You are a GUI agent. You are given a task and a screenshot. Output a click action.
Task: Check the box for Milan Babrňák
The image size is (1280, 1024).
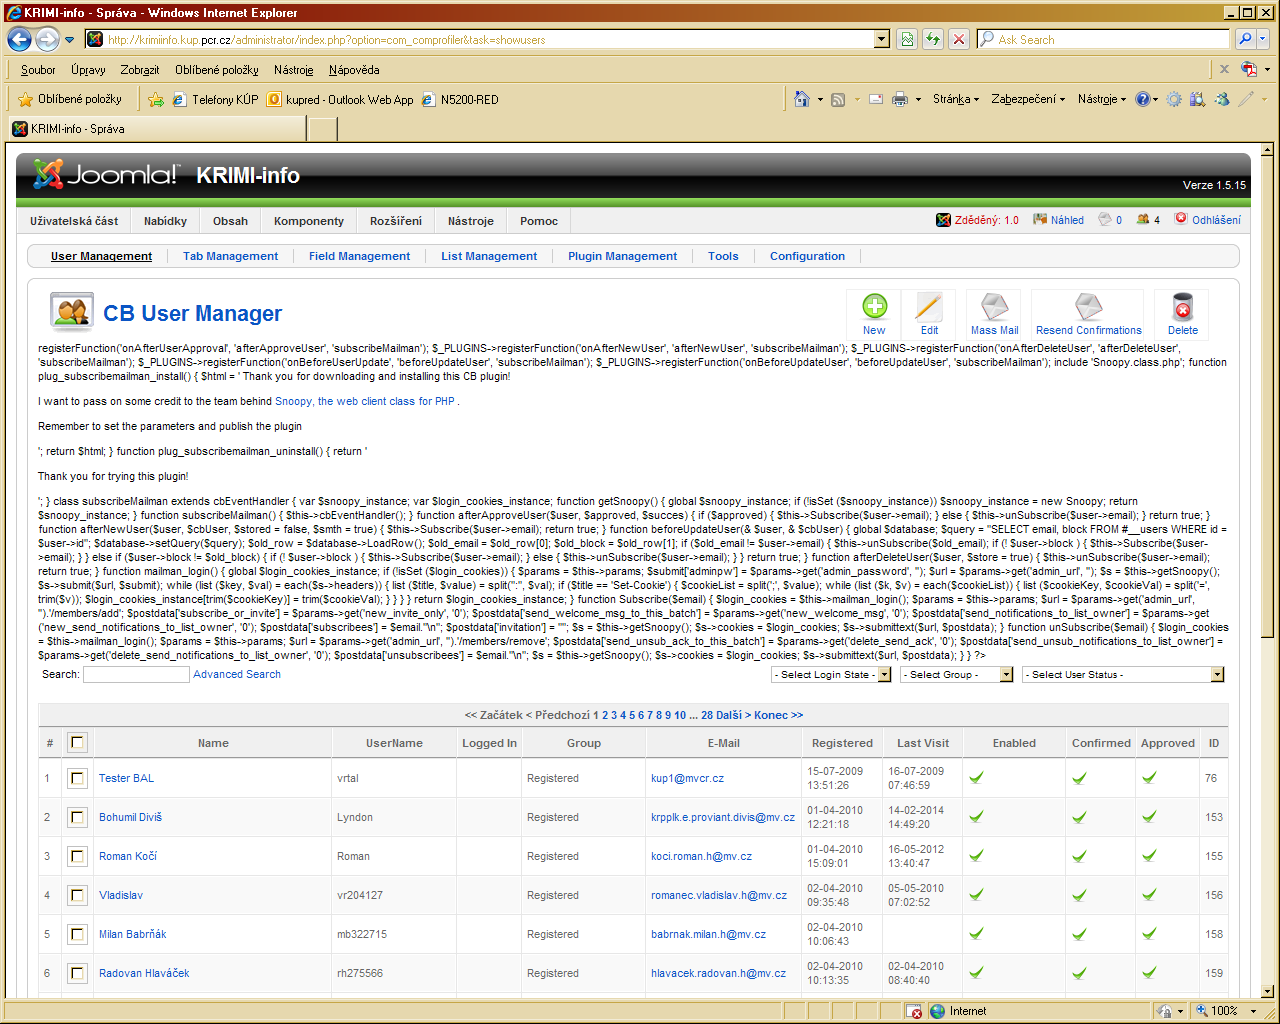[77, 934]
